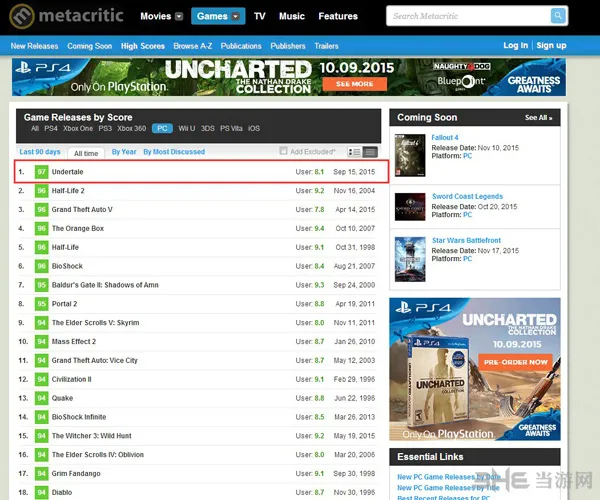Click Portal 2's green 95 score badge
This screenshot has height=500, width=600.
tap(41, 304)
